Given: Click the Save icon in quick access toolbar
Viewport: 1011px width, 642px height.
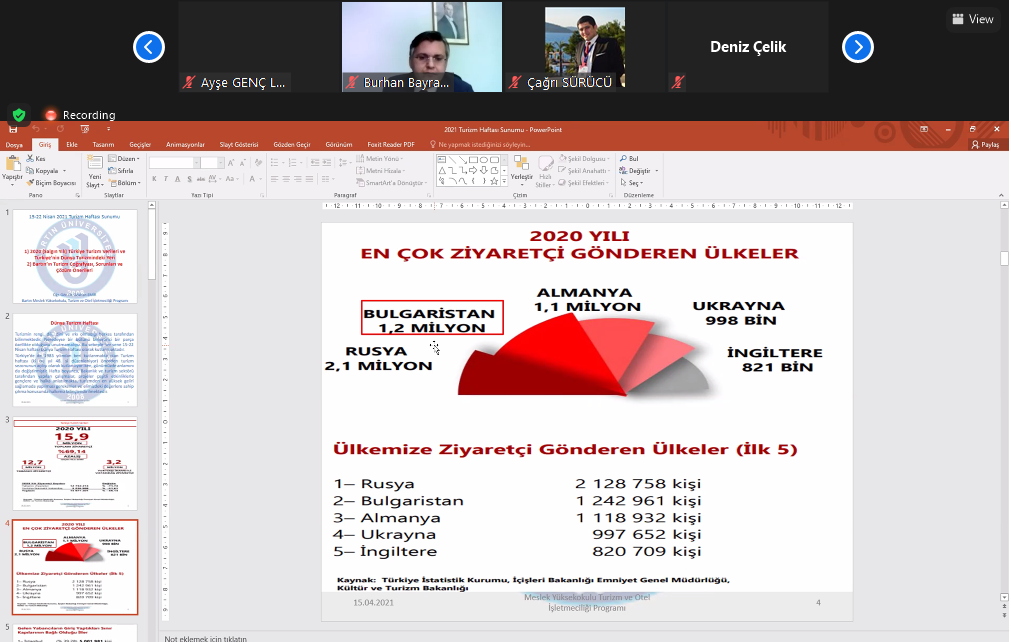Looking at the screenshot, I should [x=13, y=130].
